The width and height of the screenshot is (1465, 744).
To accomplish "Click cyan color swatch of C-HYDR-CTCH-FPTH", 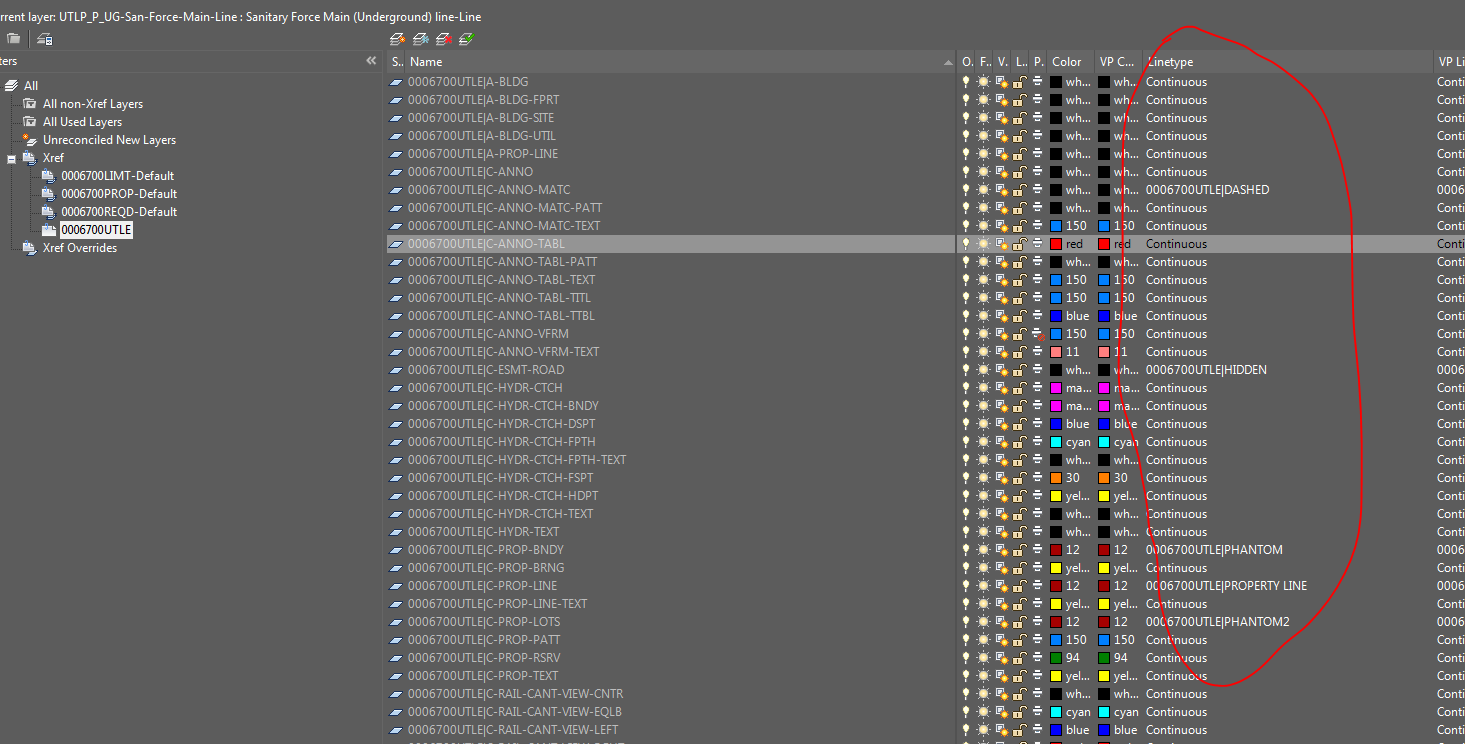I will coord(1055,442).
